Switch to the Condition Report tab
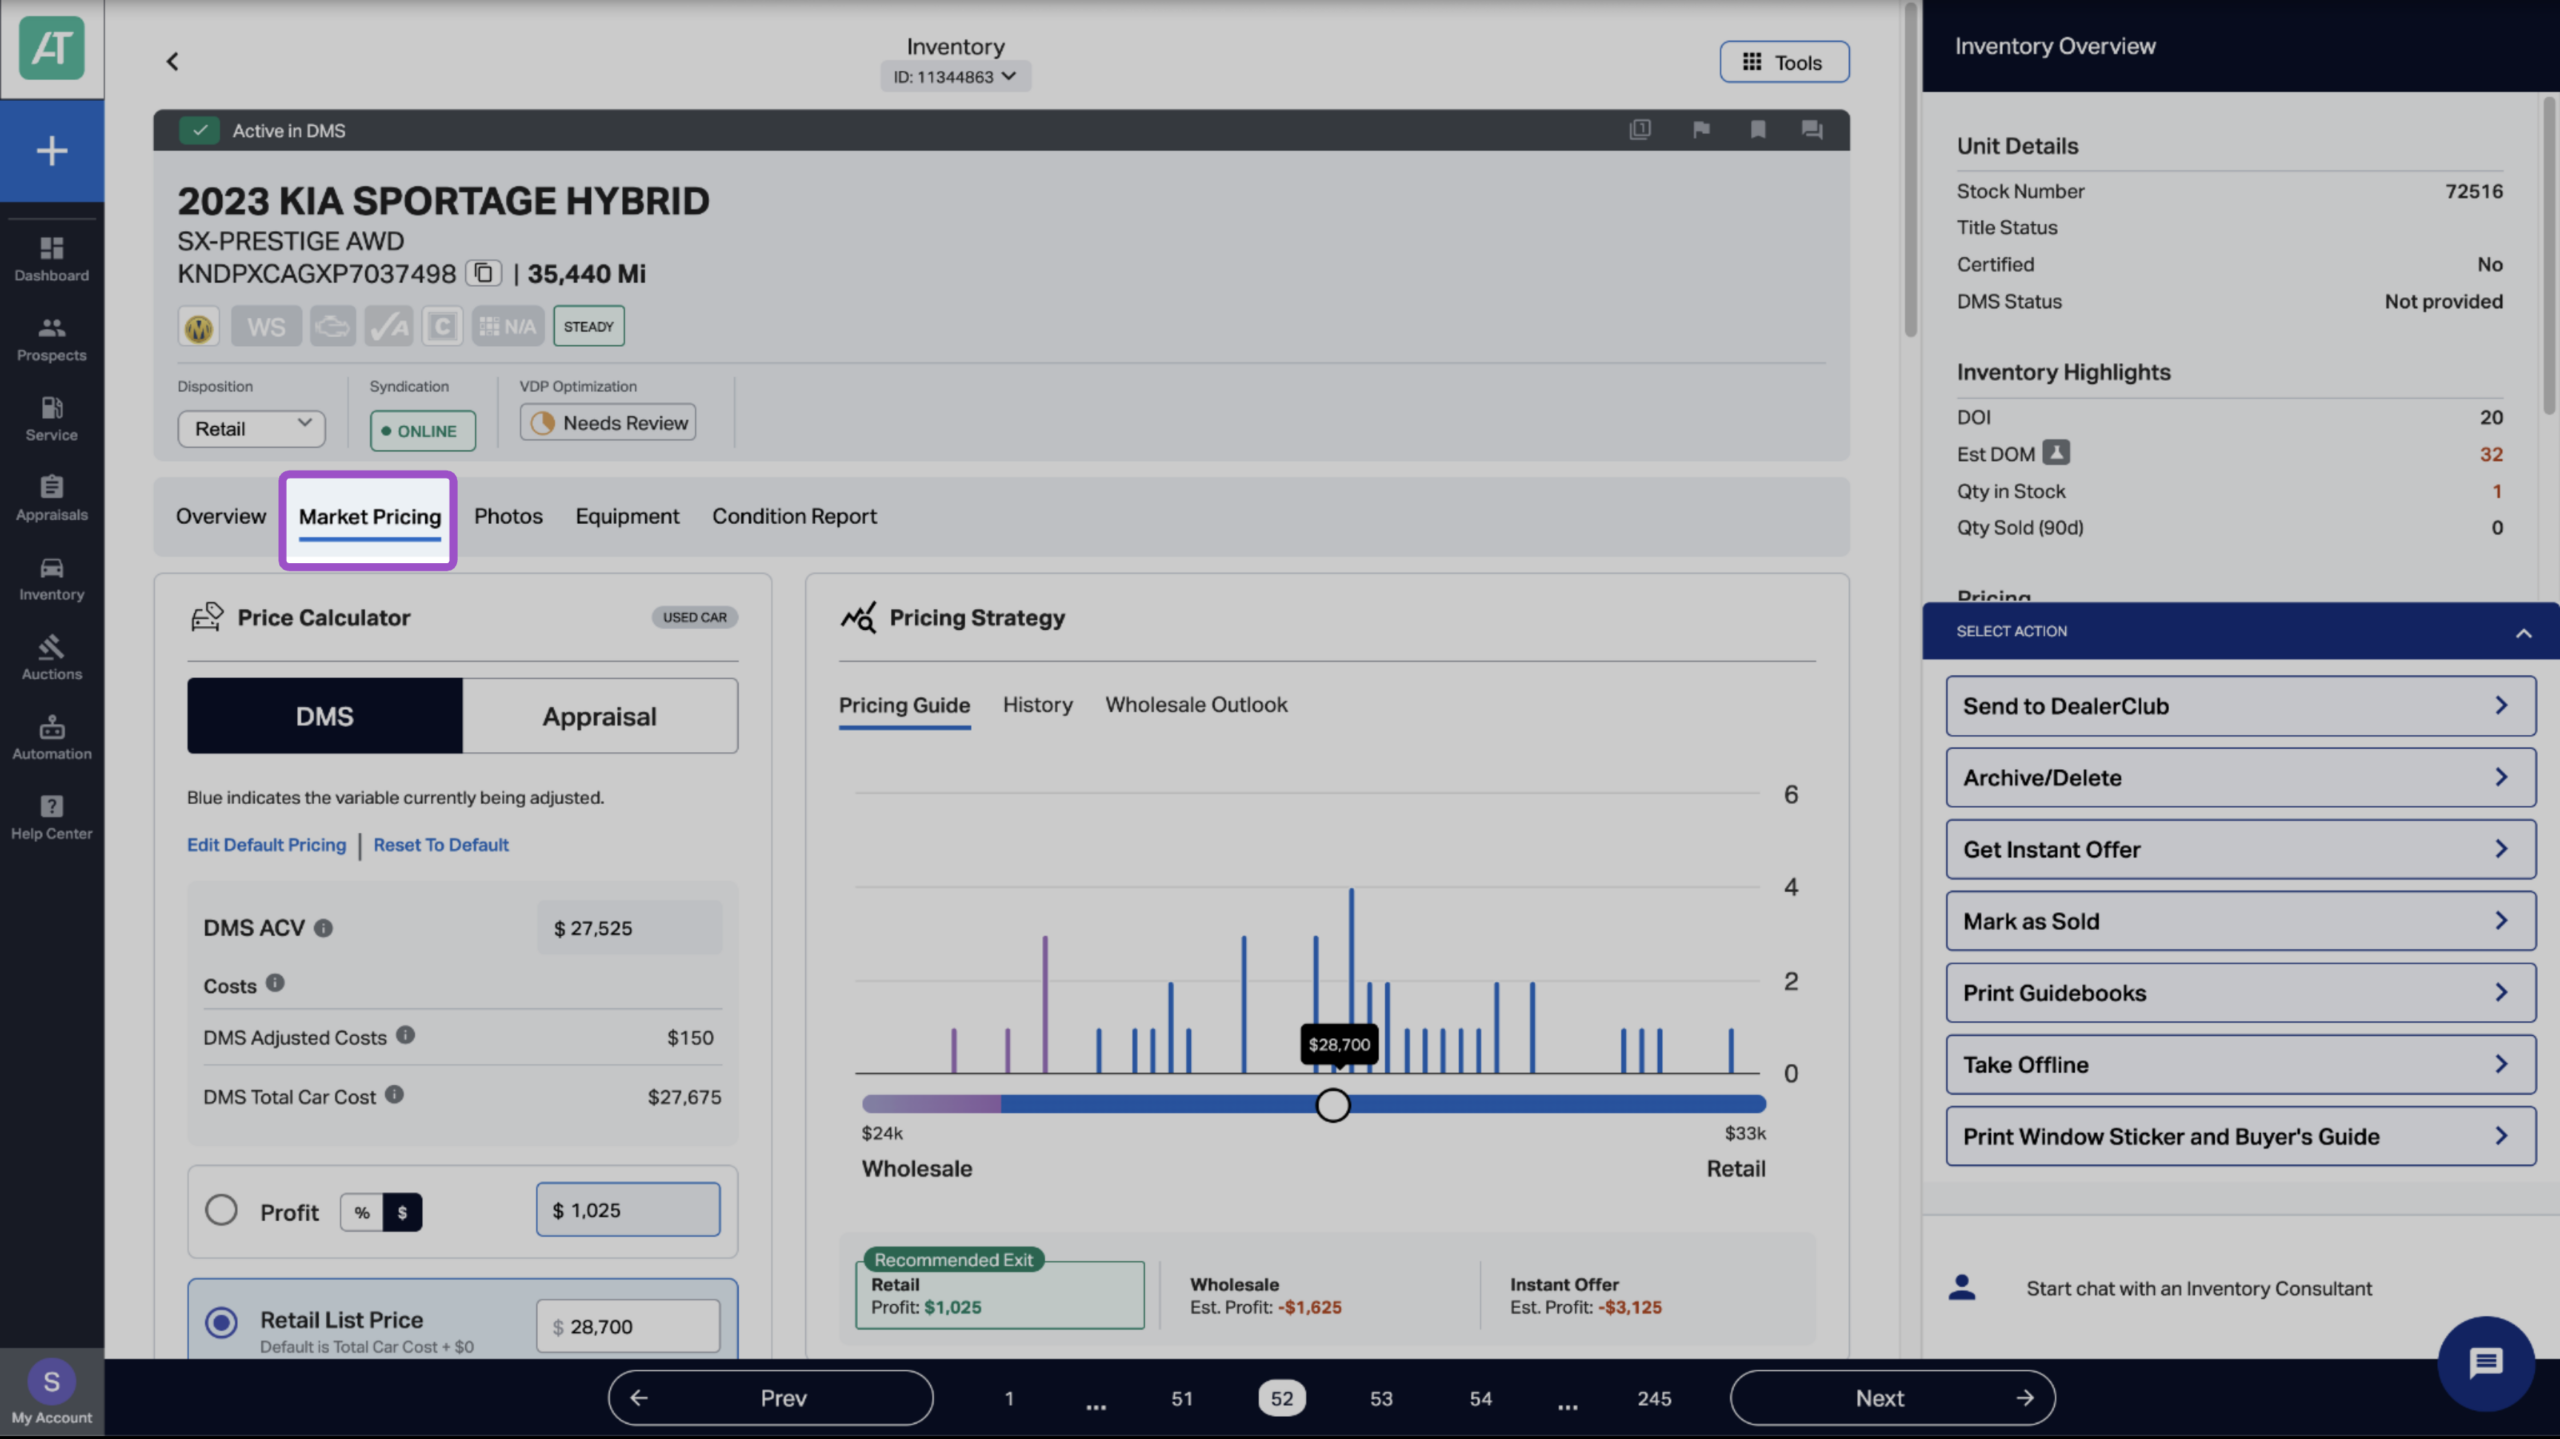This screenshot has width=2560, height=1439. (794, 516)
